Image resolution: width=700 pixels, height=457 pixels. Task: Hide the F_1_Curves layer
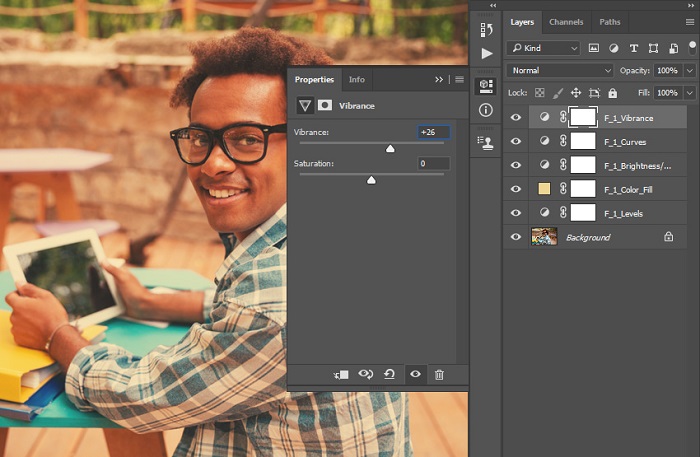click(x=516, y=141)
